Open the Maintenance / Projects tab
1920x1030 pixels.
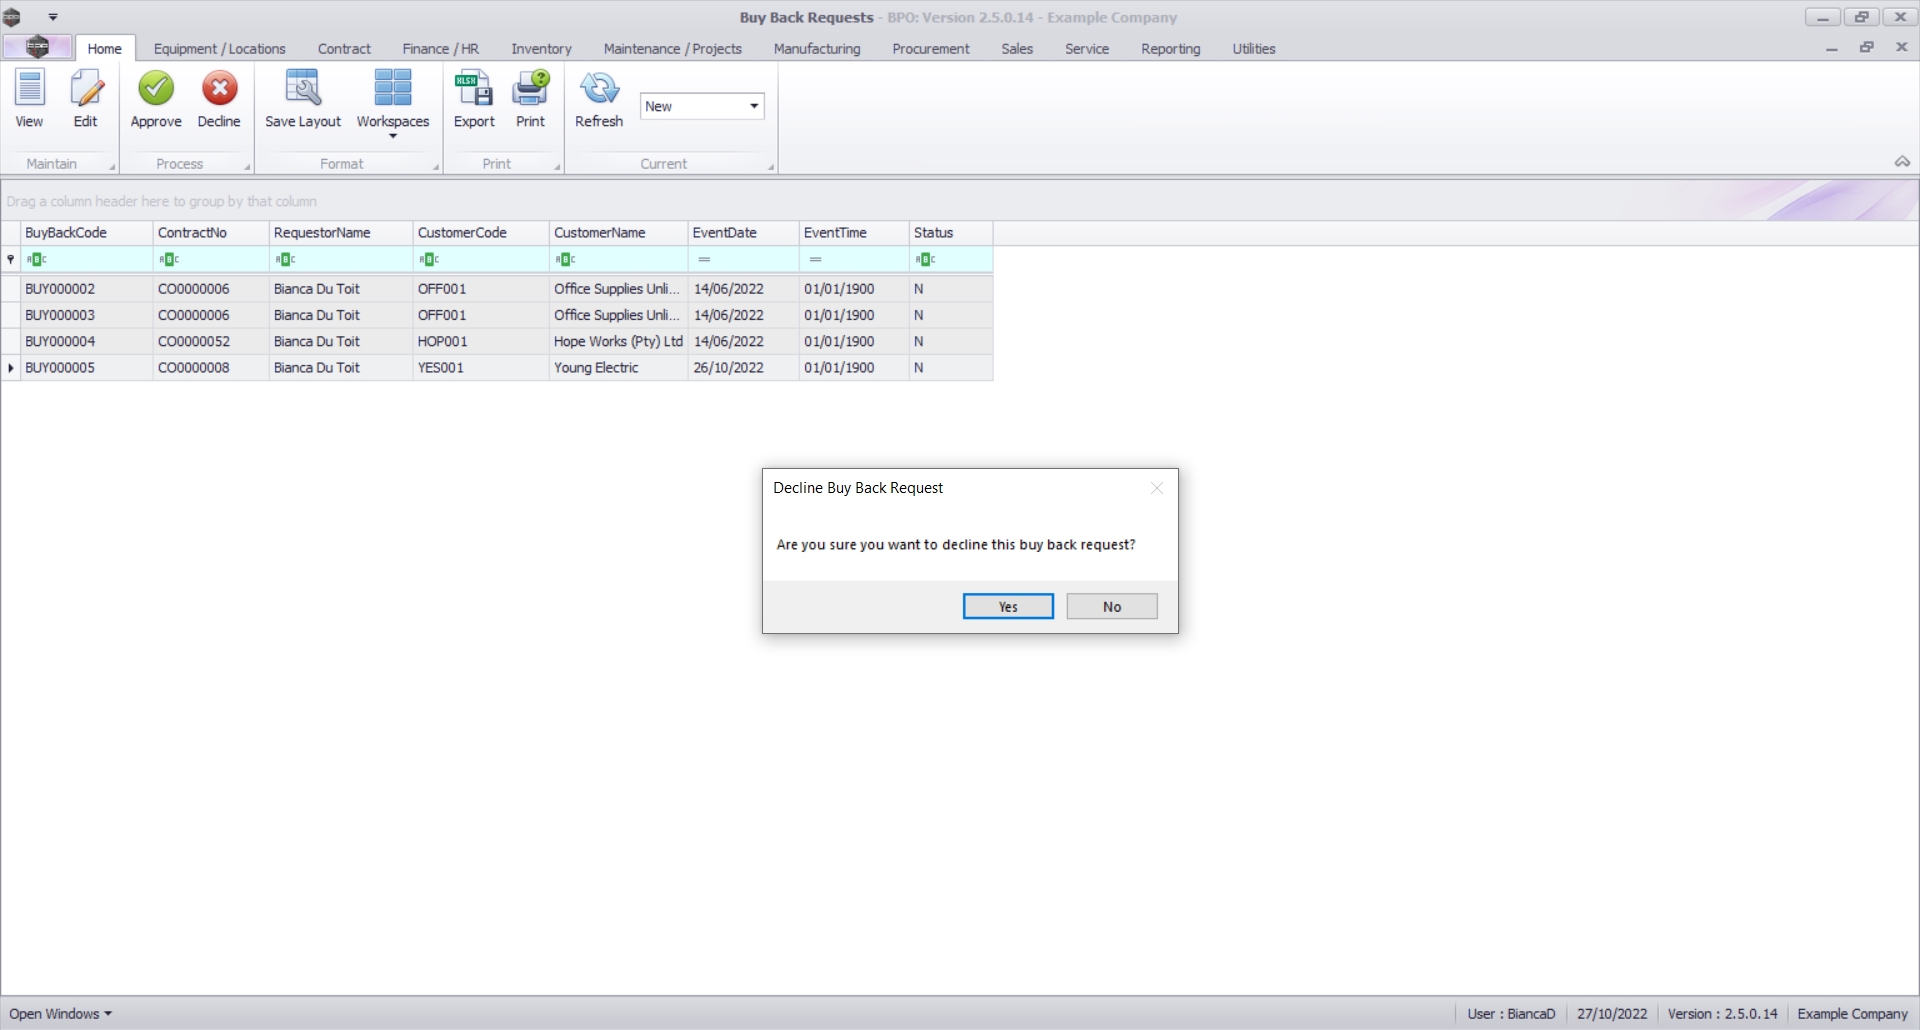pos(672,48)
